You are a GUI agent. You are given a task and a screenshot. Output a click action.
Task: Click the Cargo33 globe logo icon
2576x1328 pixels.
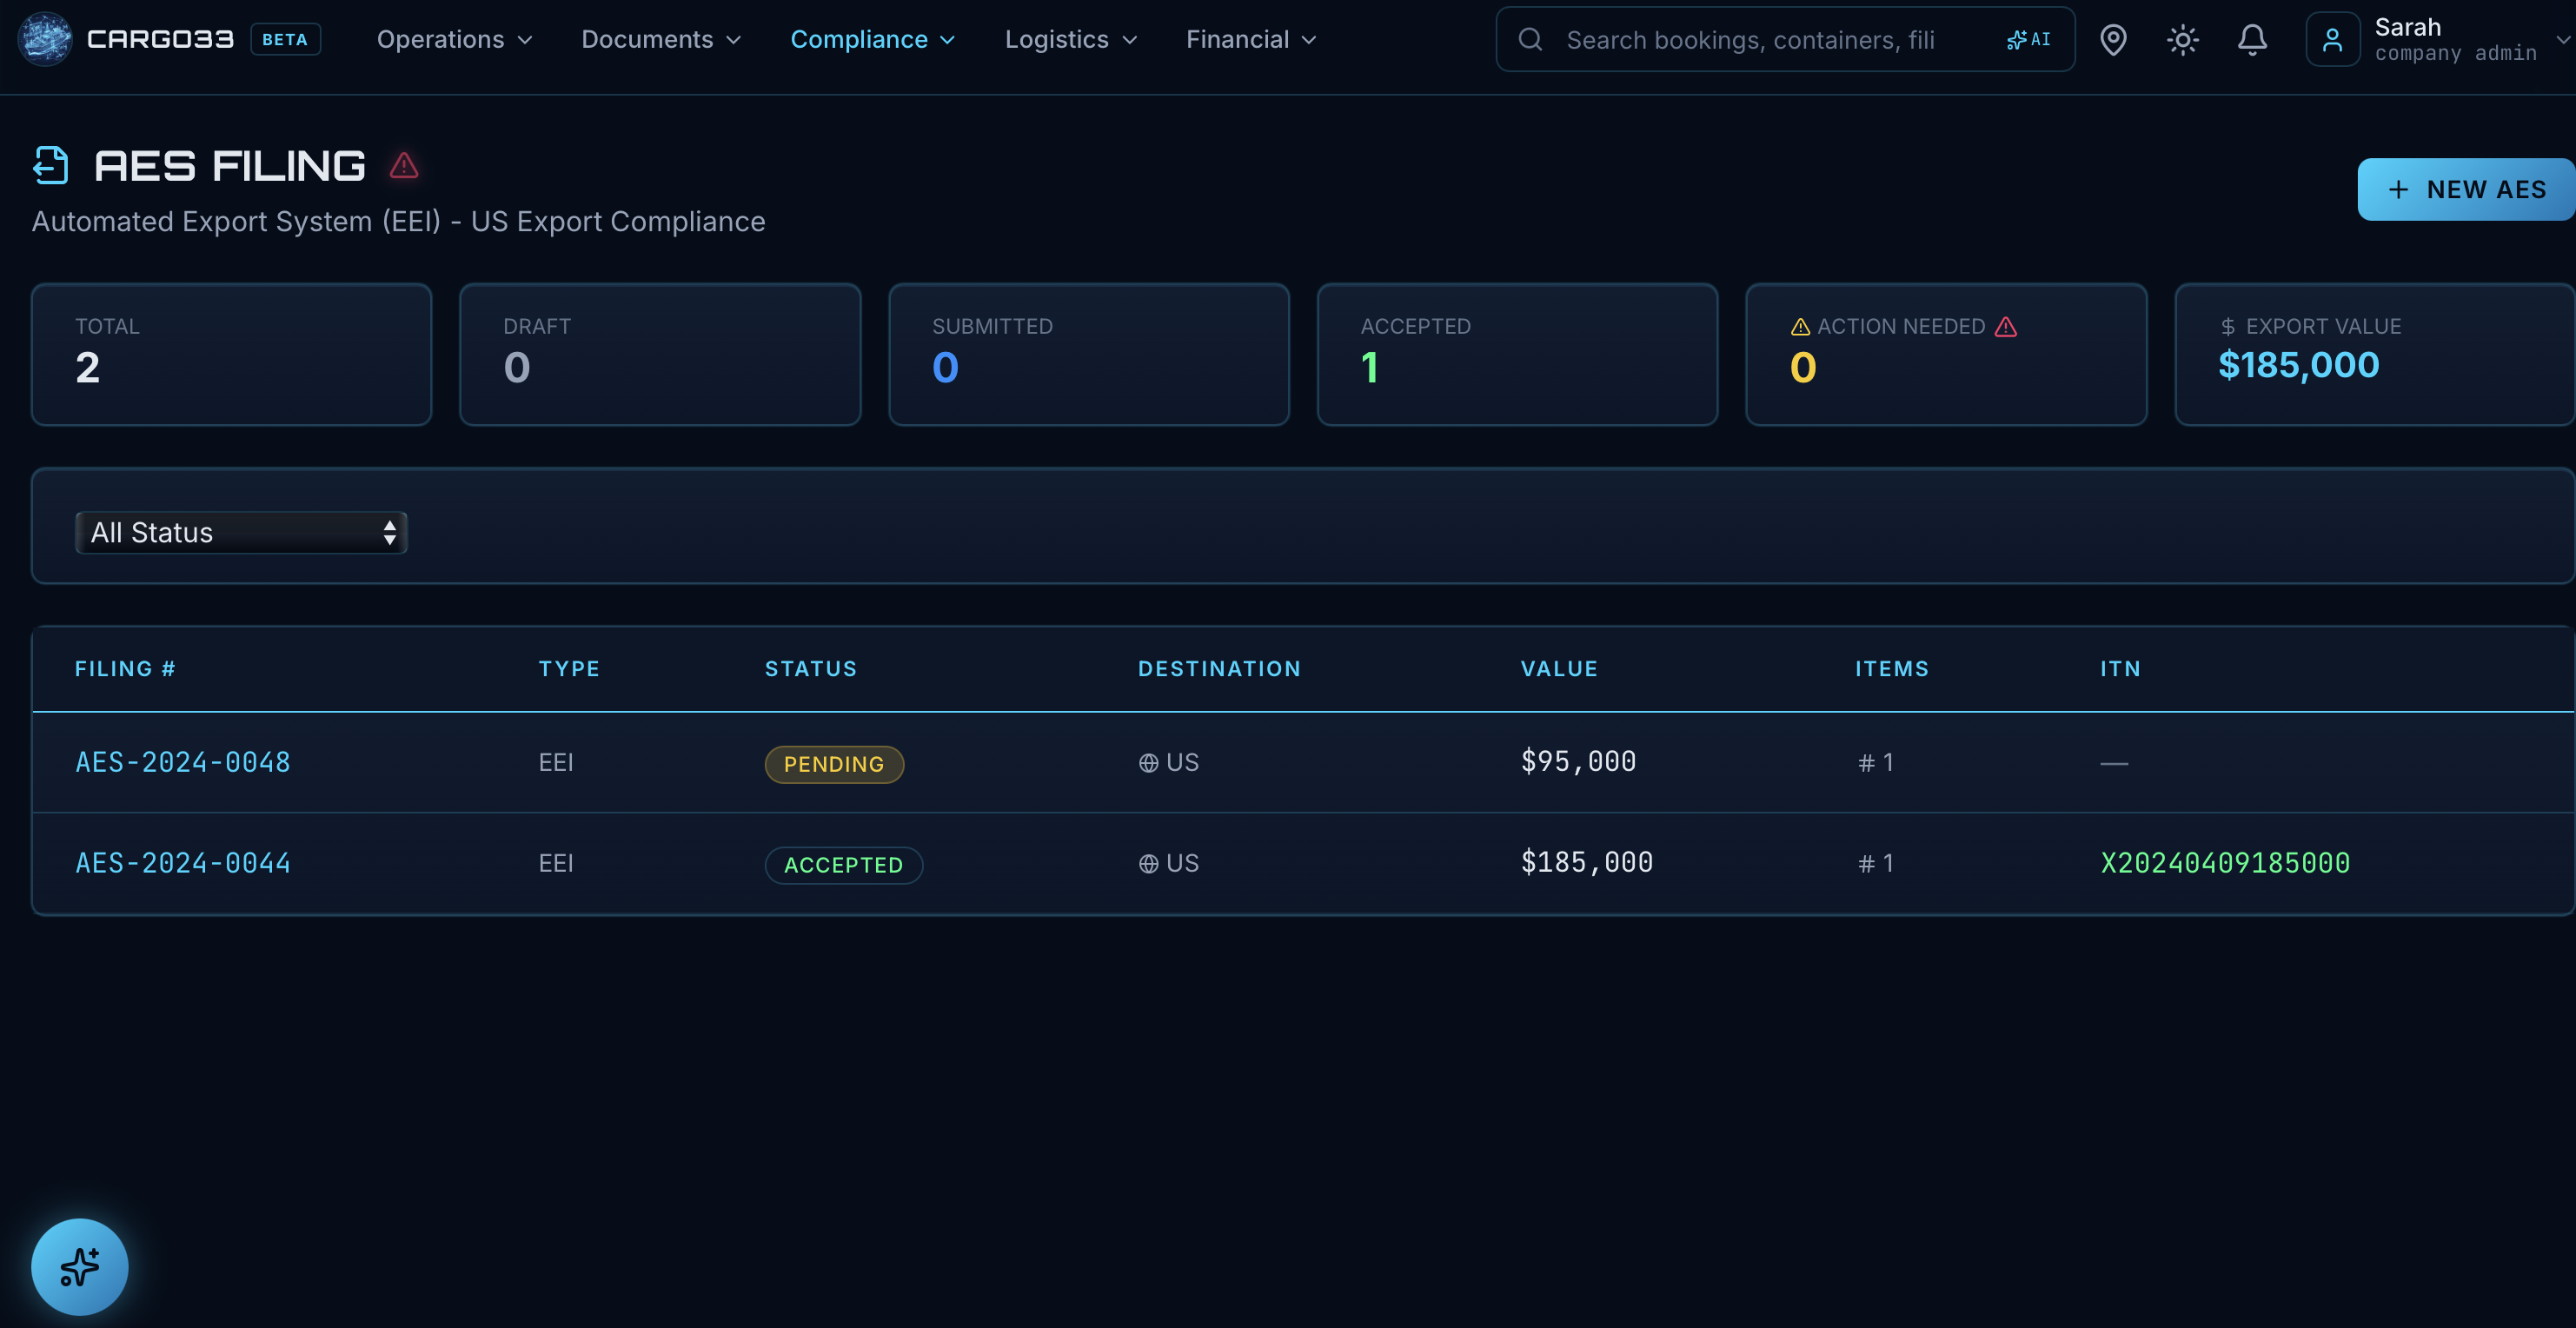45,39
